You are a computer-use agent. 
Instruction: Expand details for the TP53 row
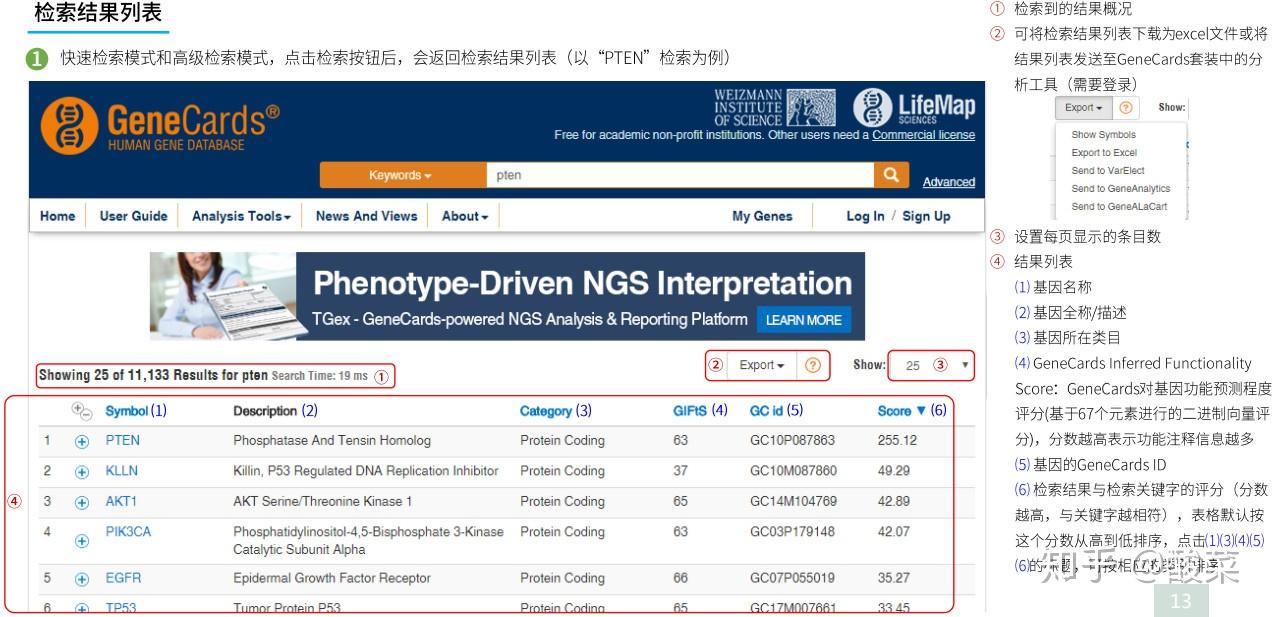81,607
